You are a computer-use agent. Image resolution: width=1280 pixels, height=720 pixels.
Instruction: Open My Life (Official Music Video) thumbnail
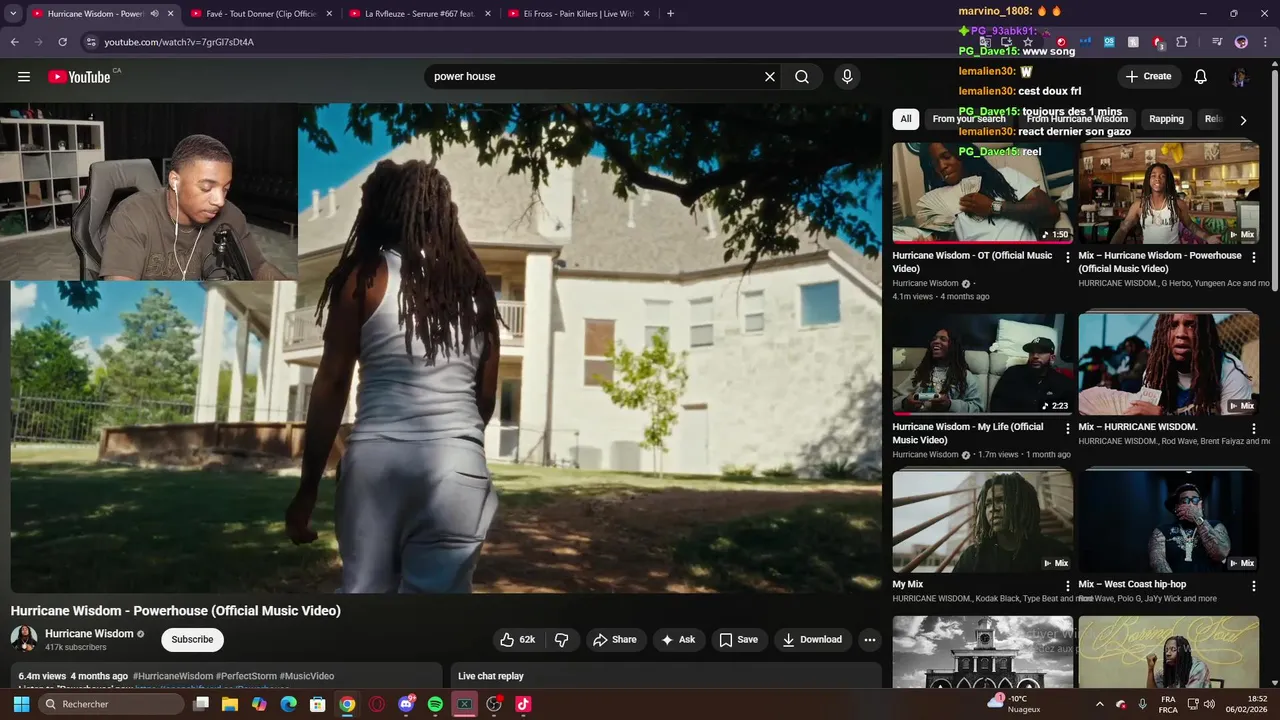983,364
